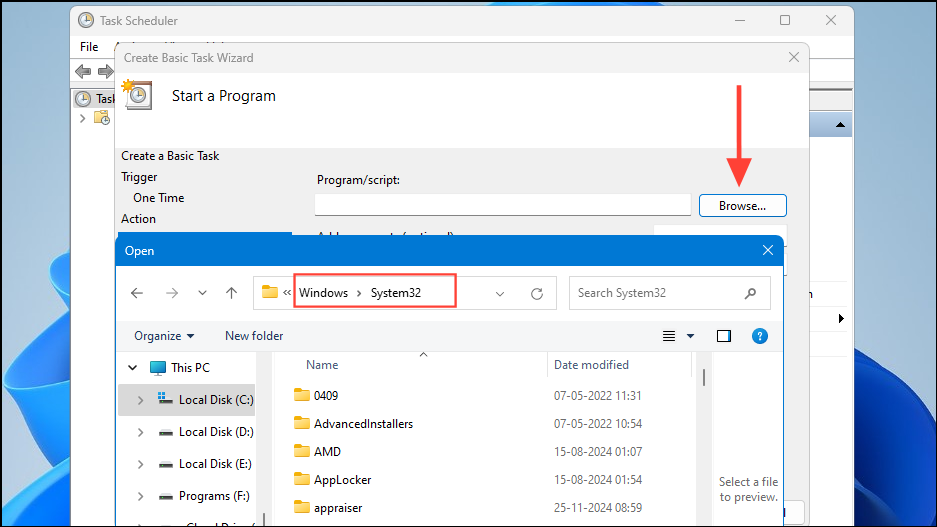The width and height of the screenshot is (937, 527).
Task: Click the AMD folder icon
Action: [302, 451]
